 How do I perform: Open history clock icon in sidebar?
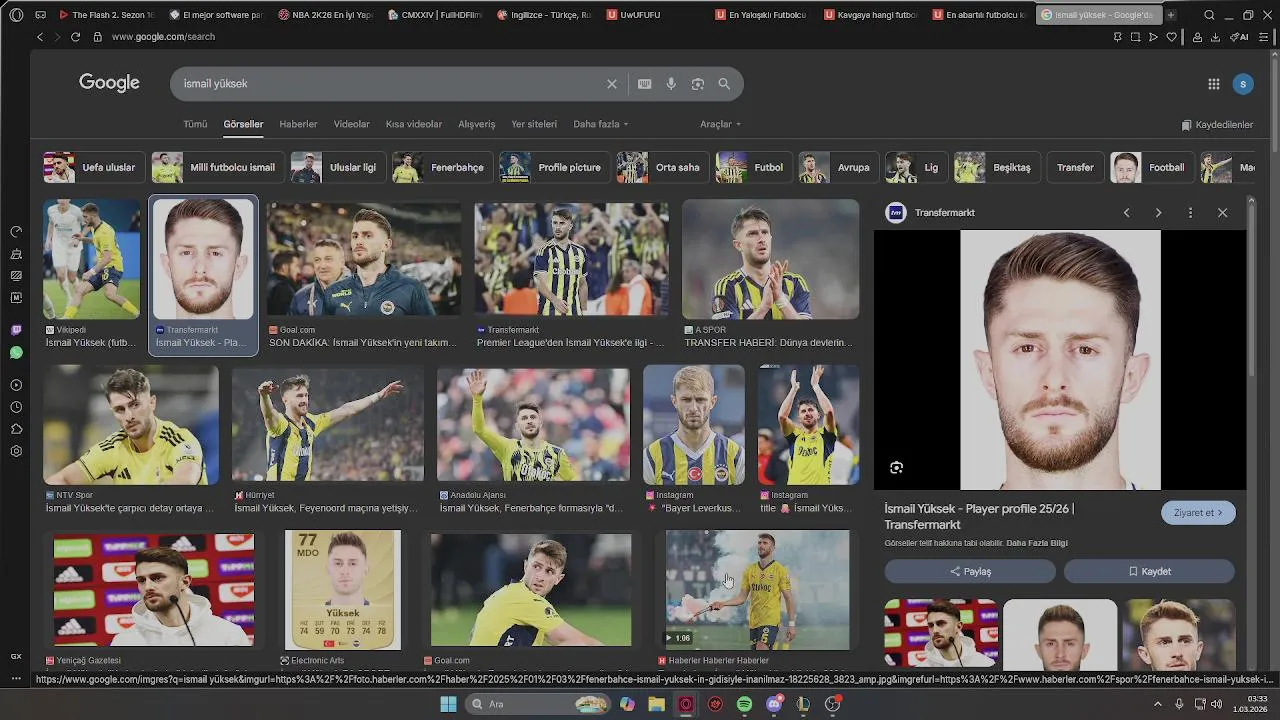click(16, 407)
